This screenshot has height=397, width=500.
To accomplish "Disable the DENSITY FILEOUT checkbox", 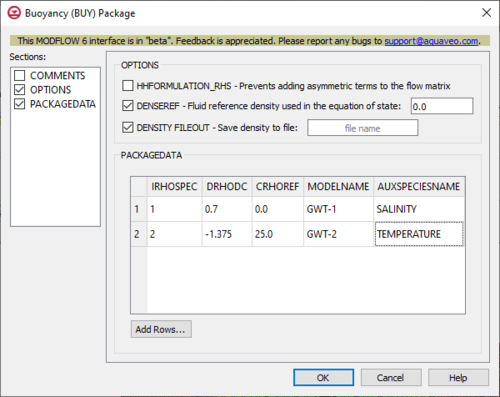I will (x=128, y=127).
